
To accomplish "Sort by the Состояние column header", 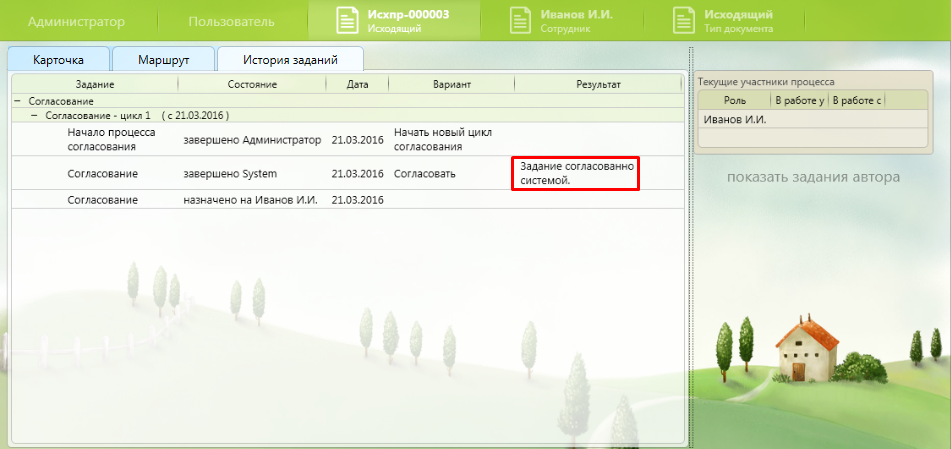I will (252, 85).
